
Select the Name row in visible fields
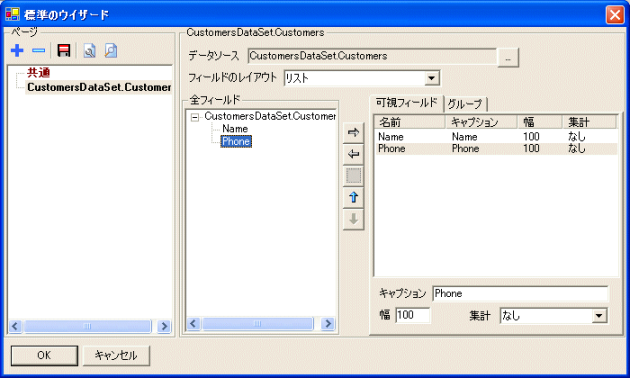(496, 137)
